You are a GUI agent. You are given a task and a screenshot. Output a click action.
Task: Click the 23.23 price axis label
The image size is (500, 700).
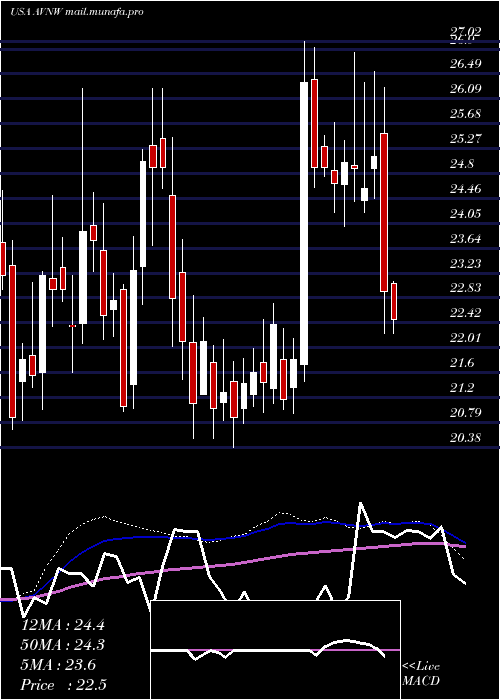(465, 264)
